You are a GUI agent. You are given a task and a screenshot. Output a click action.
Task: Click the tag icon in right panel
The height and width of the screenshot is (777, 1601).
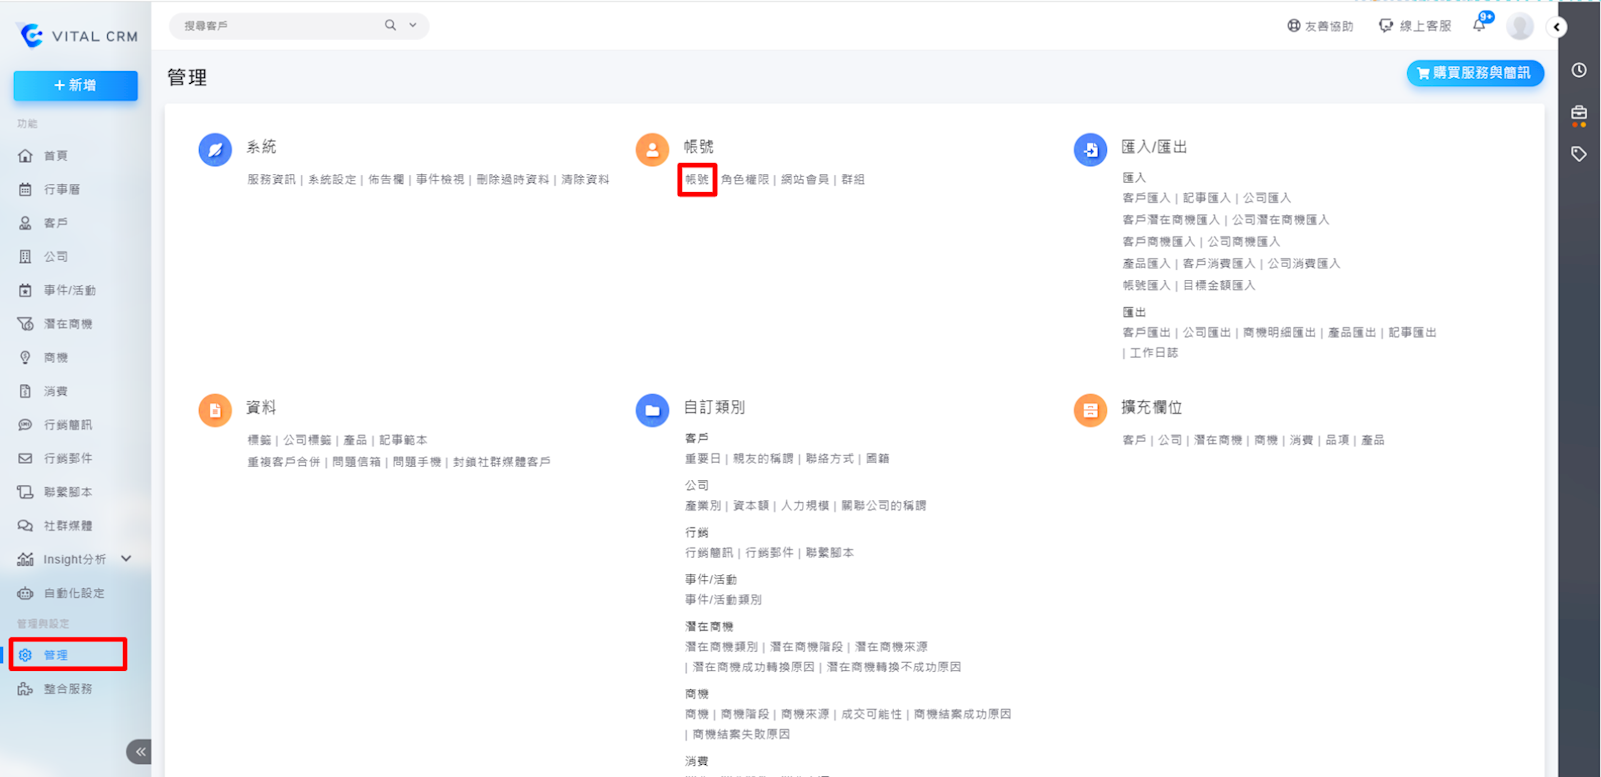(1579, 154)
